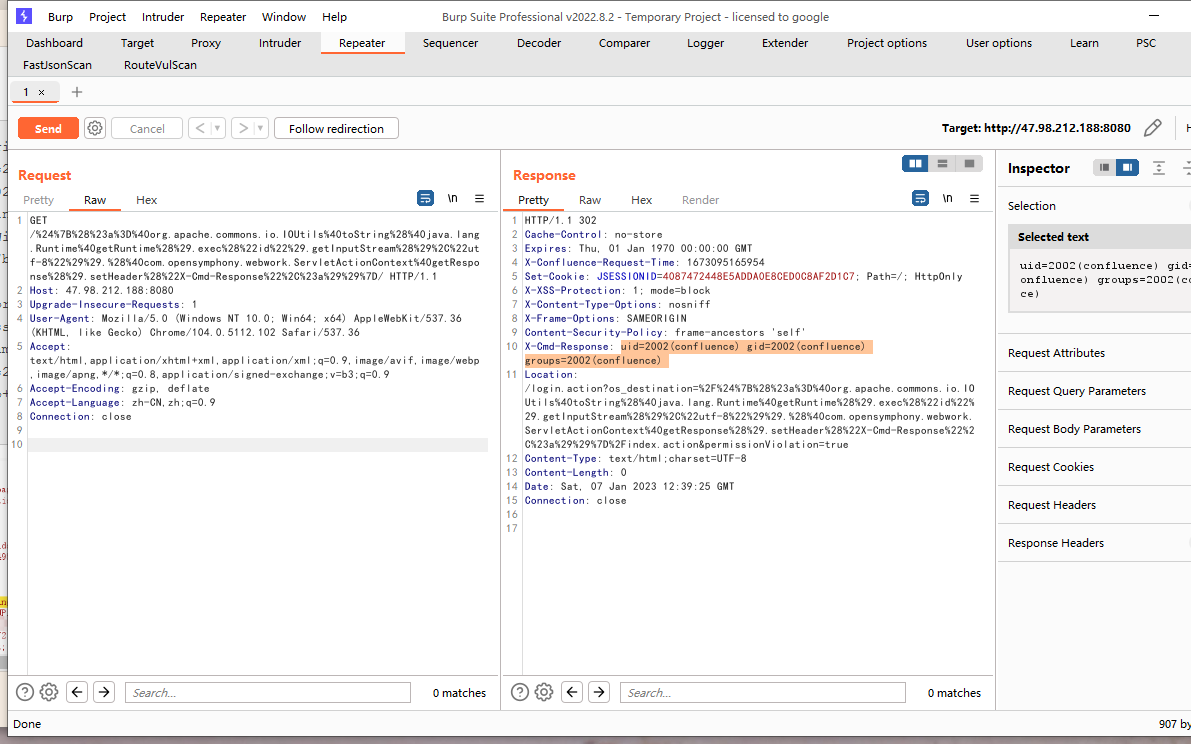Expand Request Attributes section in Inspector
Image resolution: width=1191 pixels, height=744 pixels.
1094,353
